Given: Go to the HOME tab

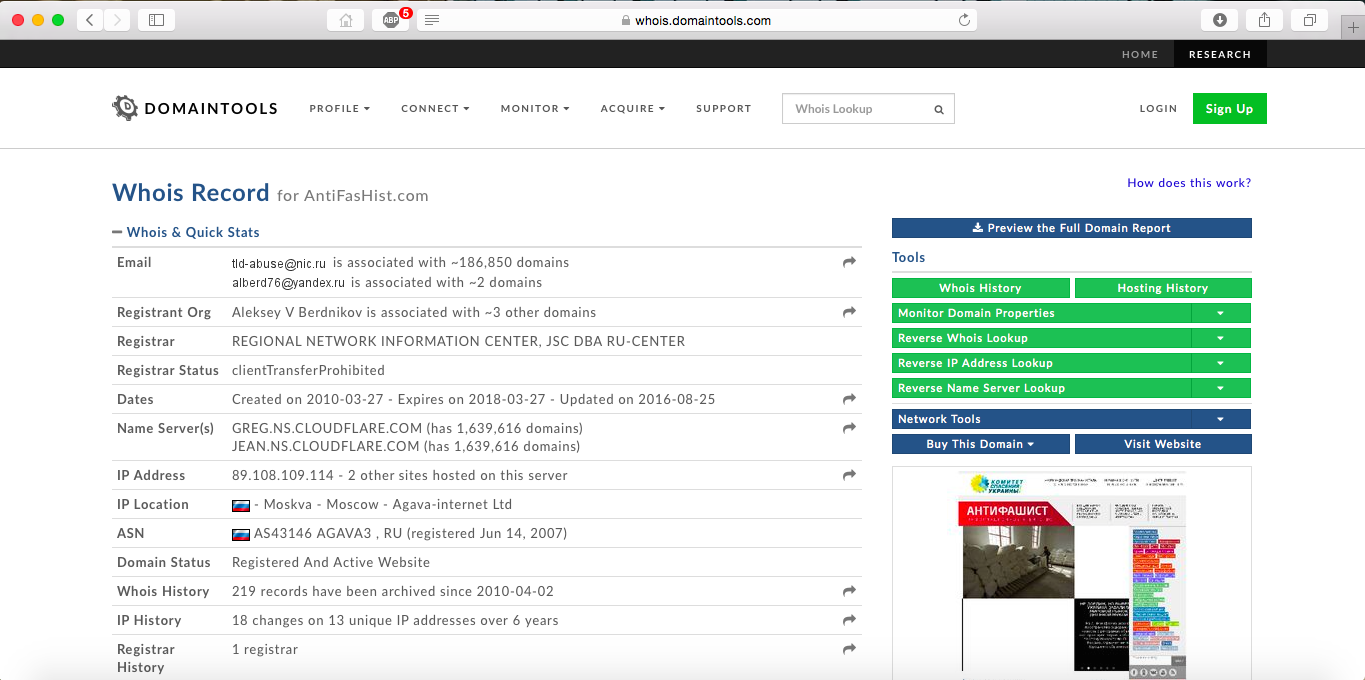Looking at the screenshot, I should 1140,54.
